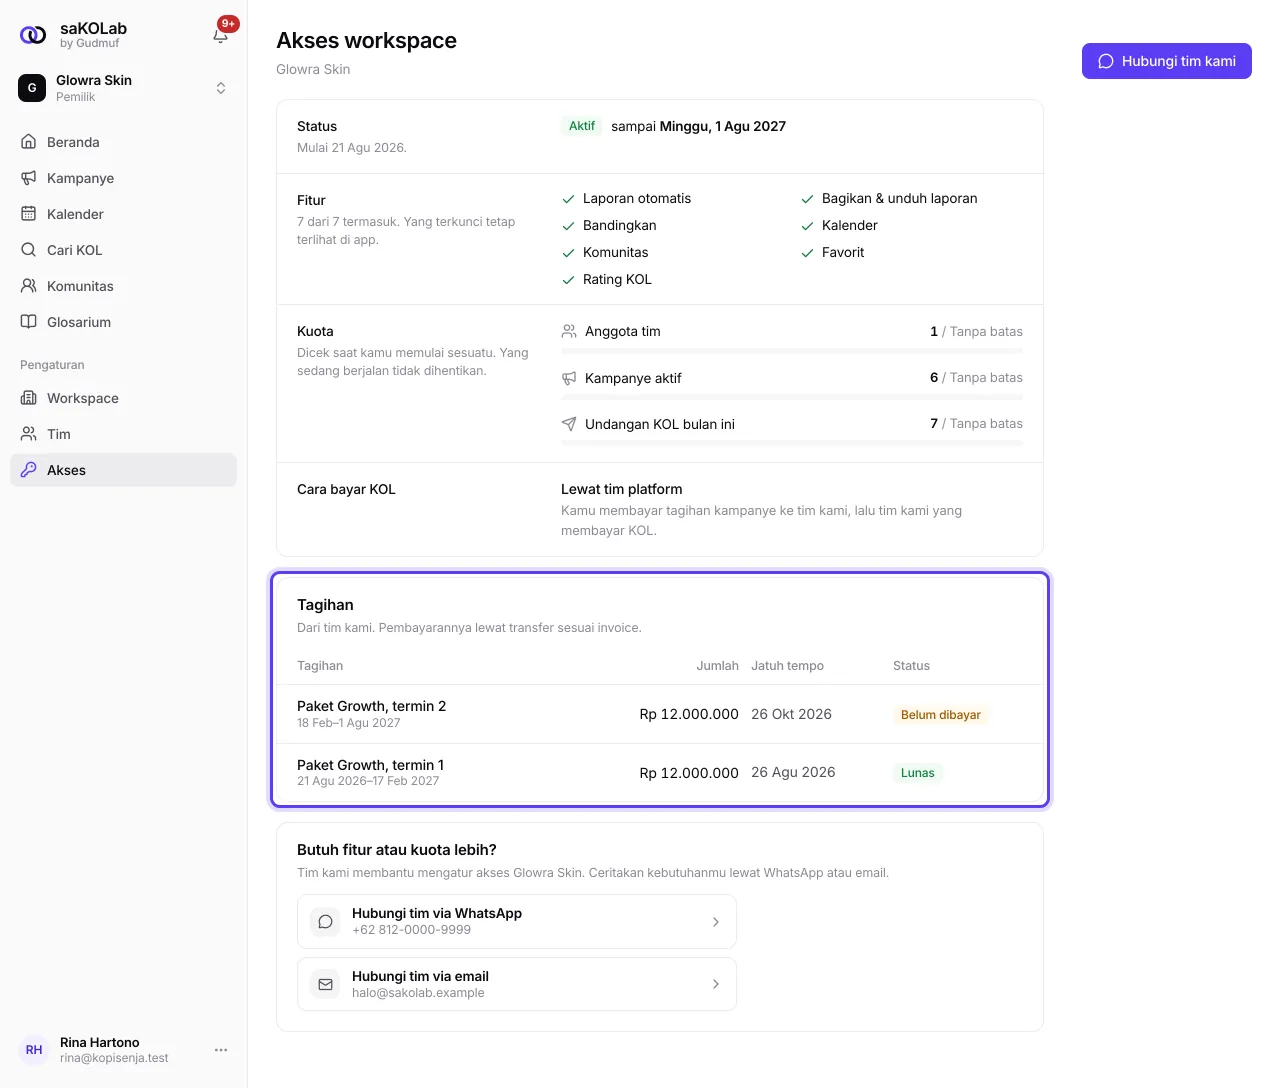1280x1088 pixels.
Task: Open the Glosarium page
Action: pos(124,322)
